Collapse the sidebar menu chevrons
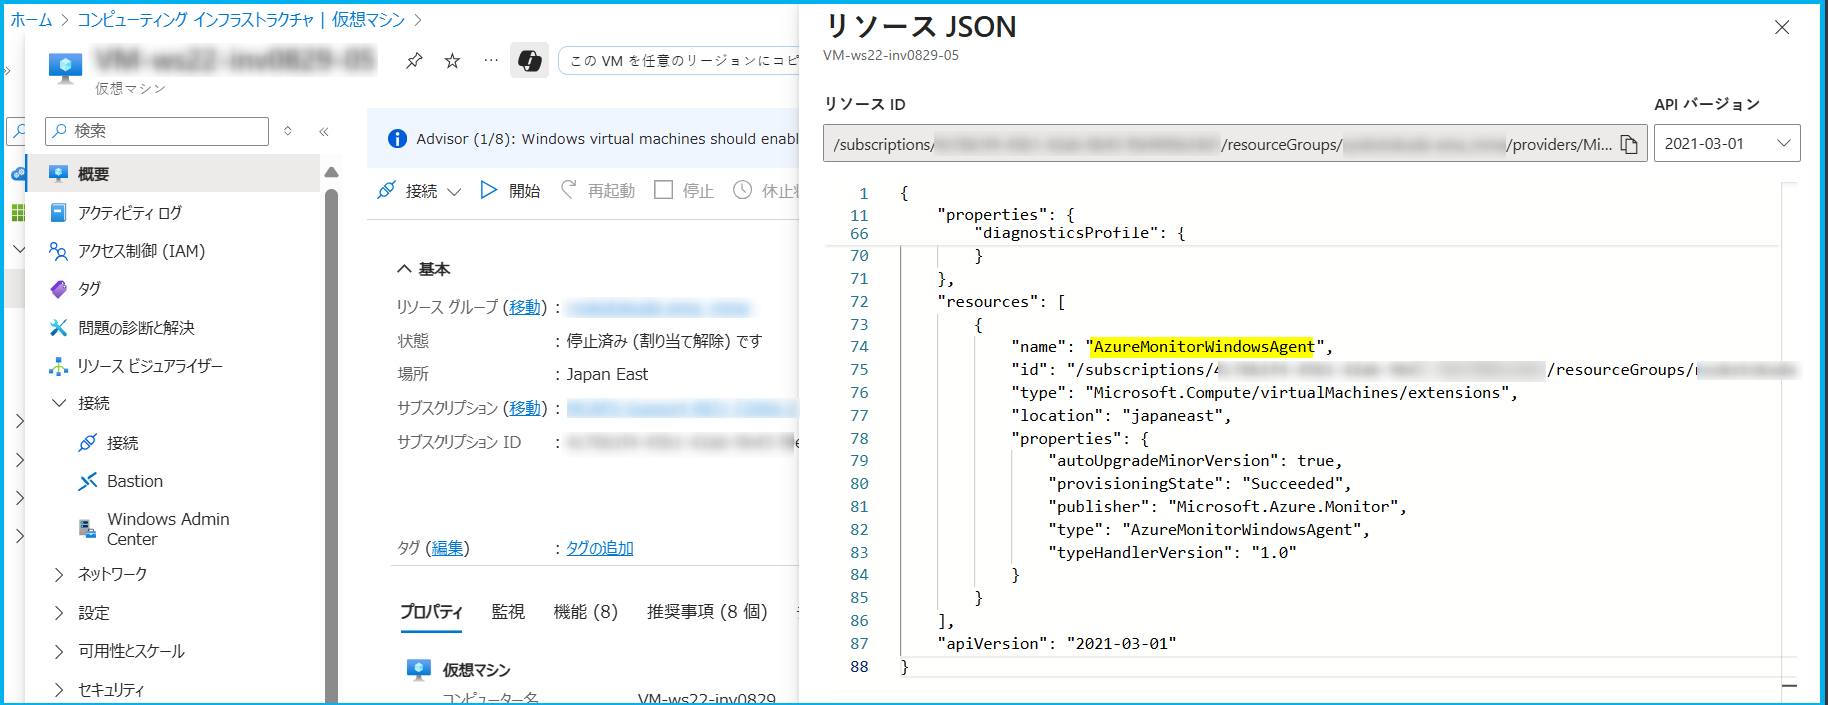1828x705 pixels. [324, 131]
